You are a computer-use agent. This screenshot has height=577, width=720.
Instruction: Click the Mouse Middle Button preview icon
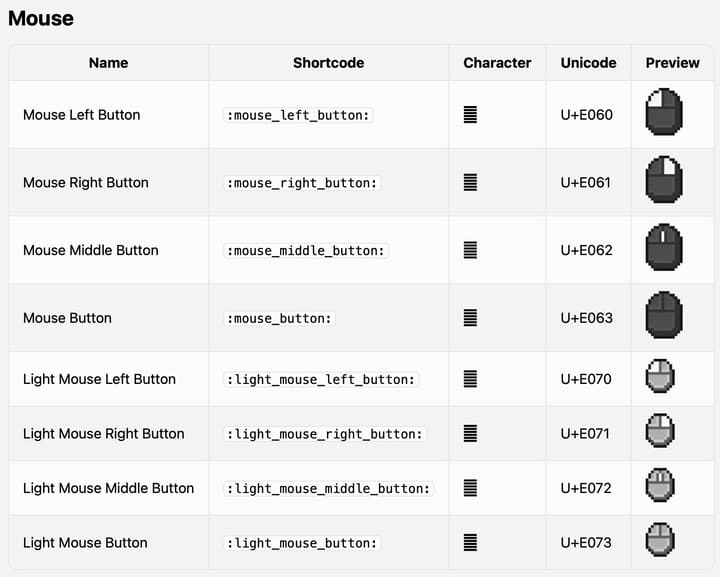pyautogui.click(x=664, y=248)
